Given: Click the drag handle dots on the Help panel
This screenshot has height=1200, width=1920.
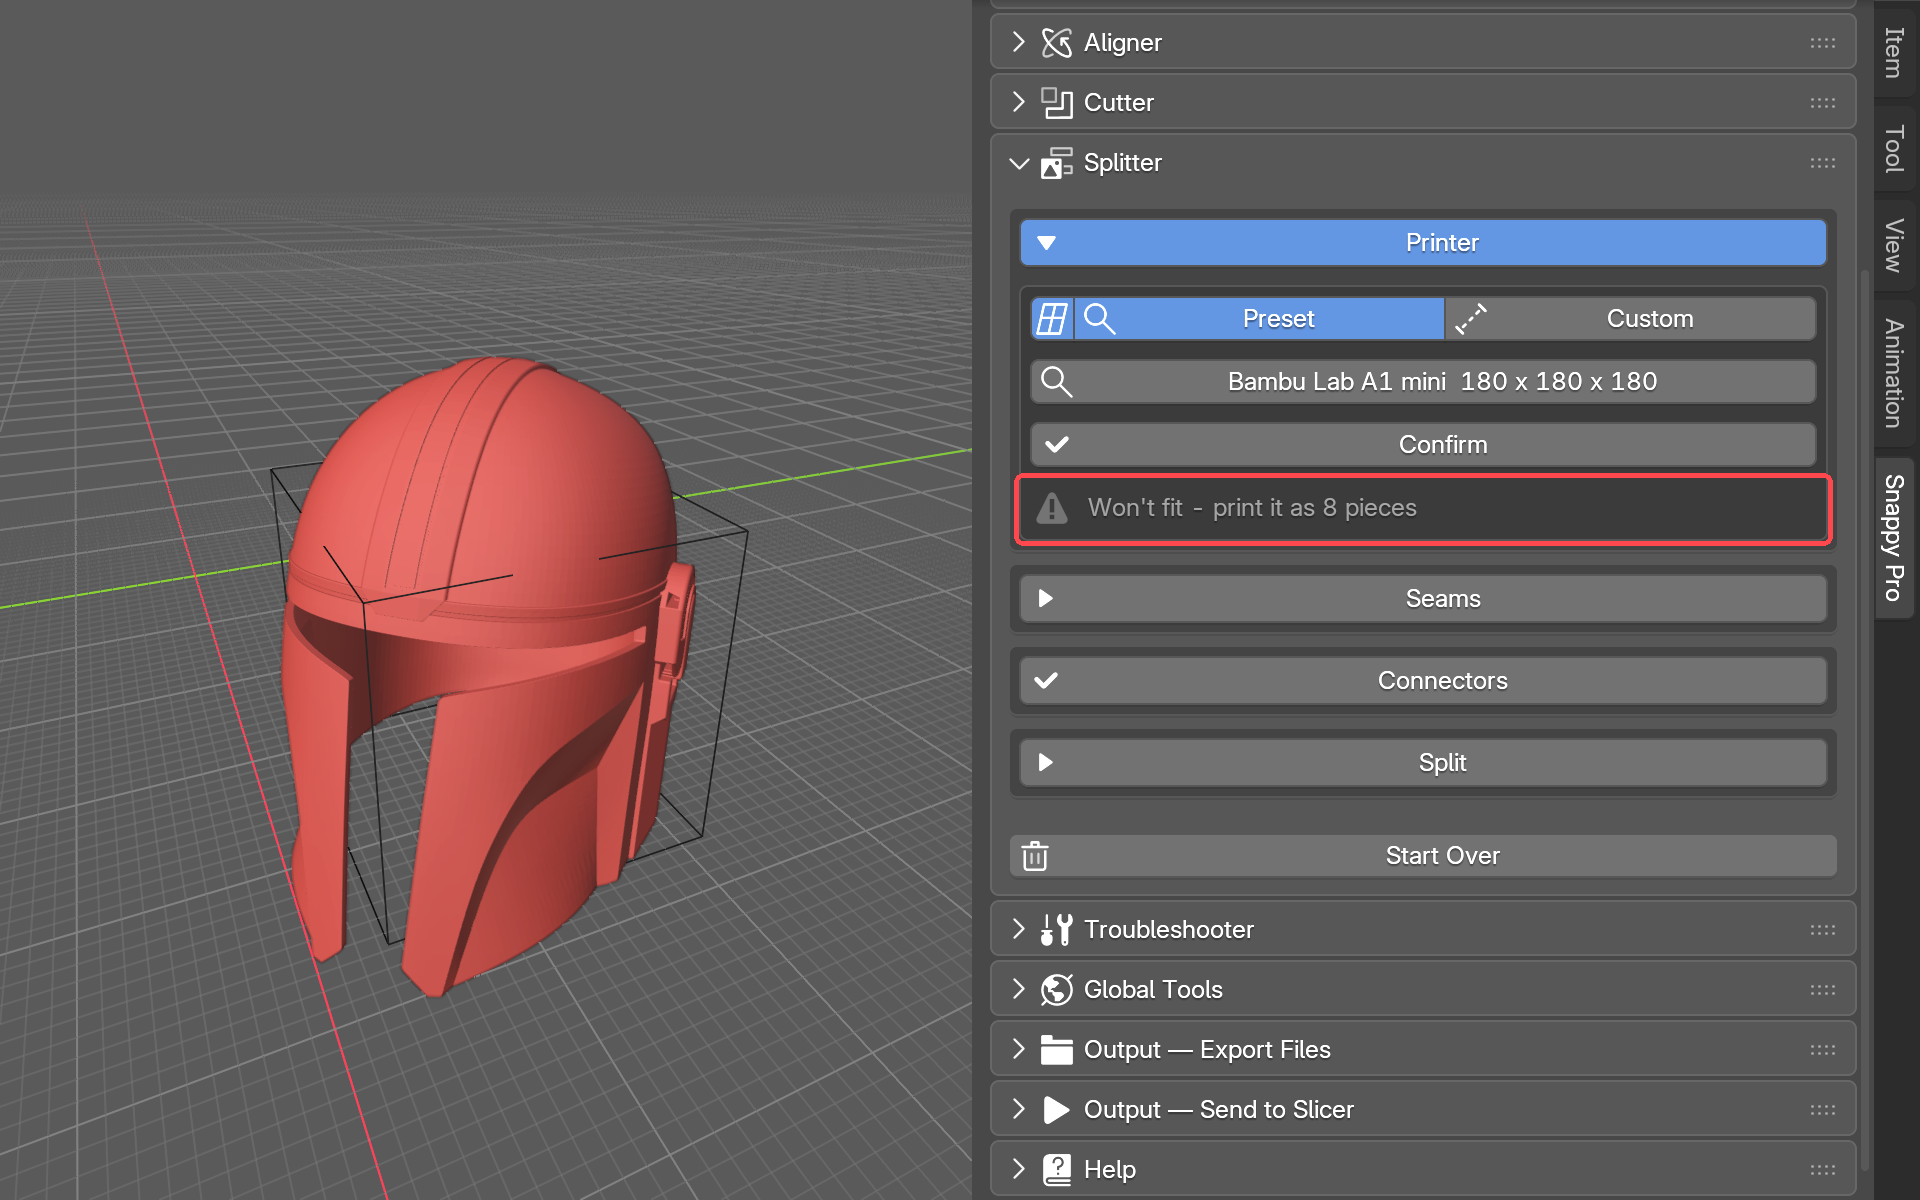Looking at the screenshot, I should [x=1822, y=1170].
